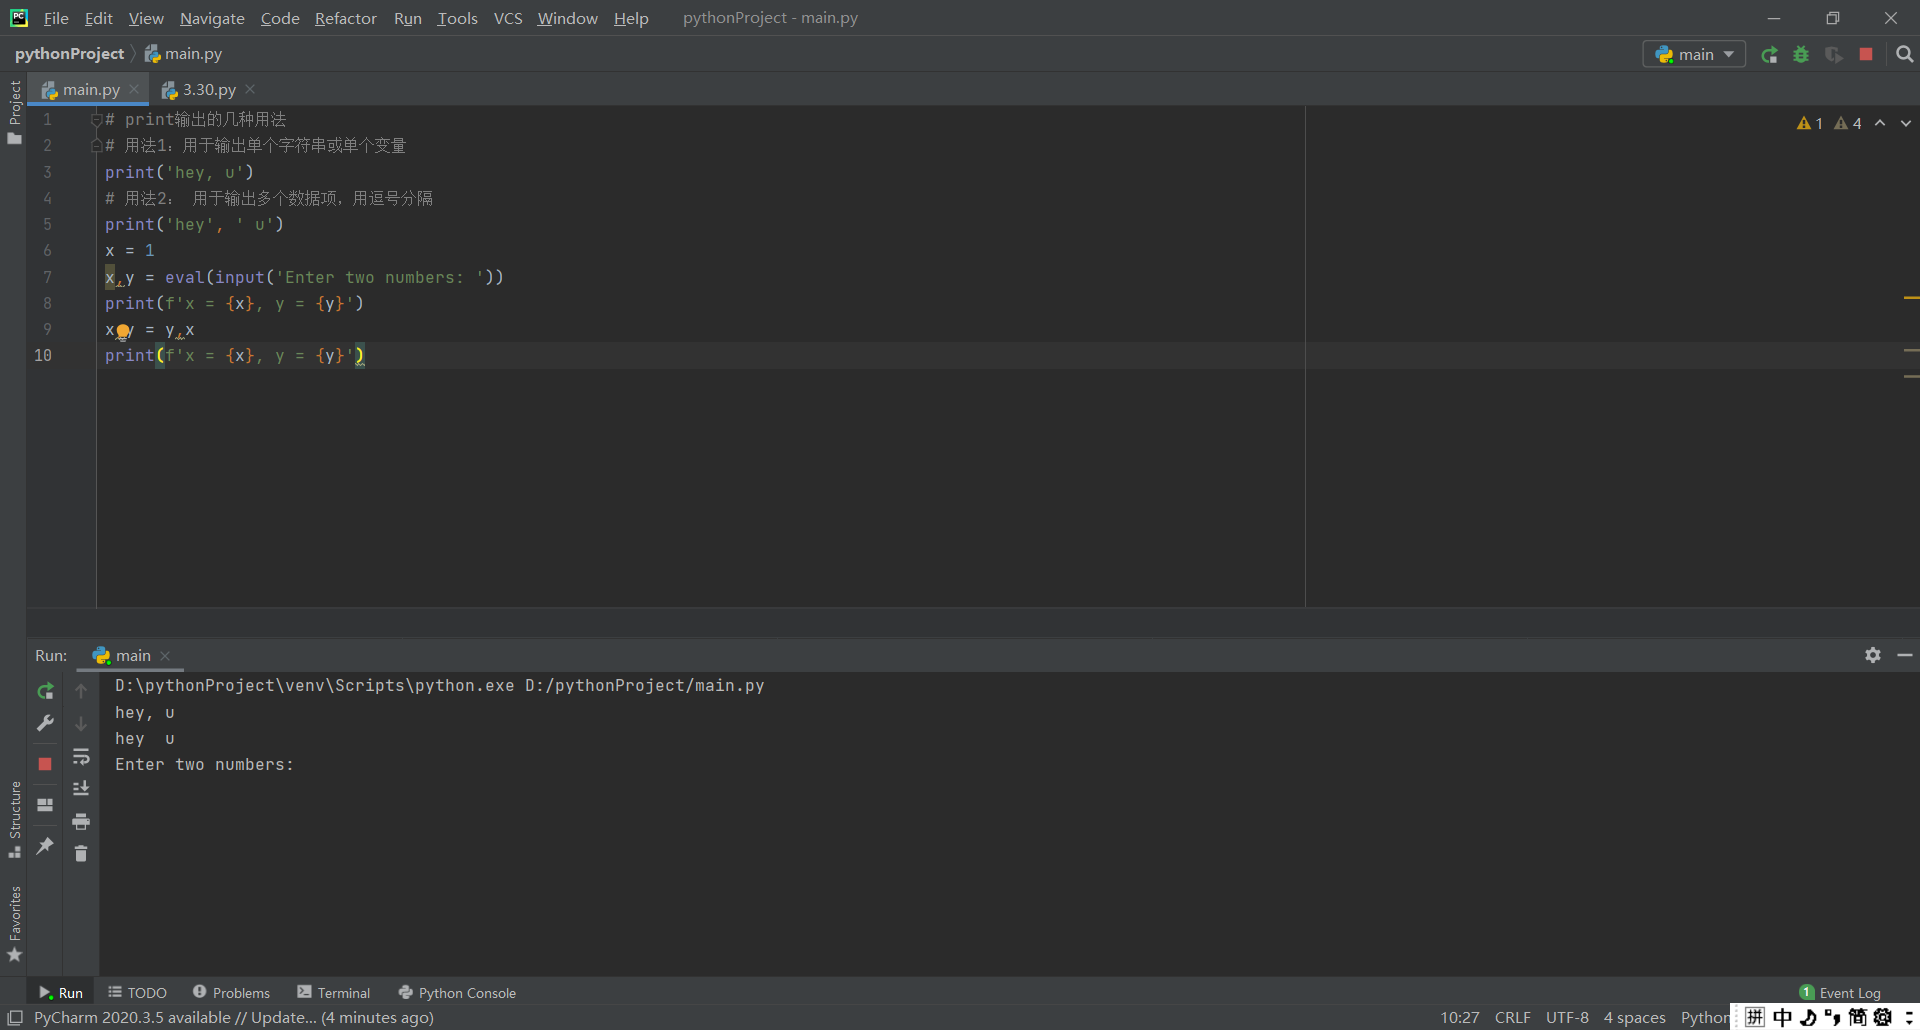Click the Chinese 中 input mode indicator
The height and width of the screenshot is (1030, 1920).
coord(1782,1017)
